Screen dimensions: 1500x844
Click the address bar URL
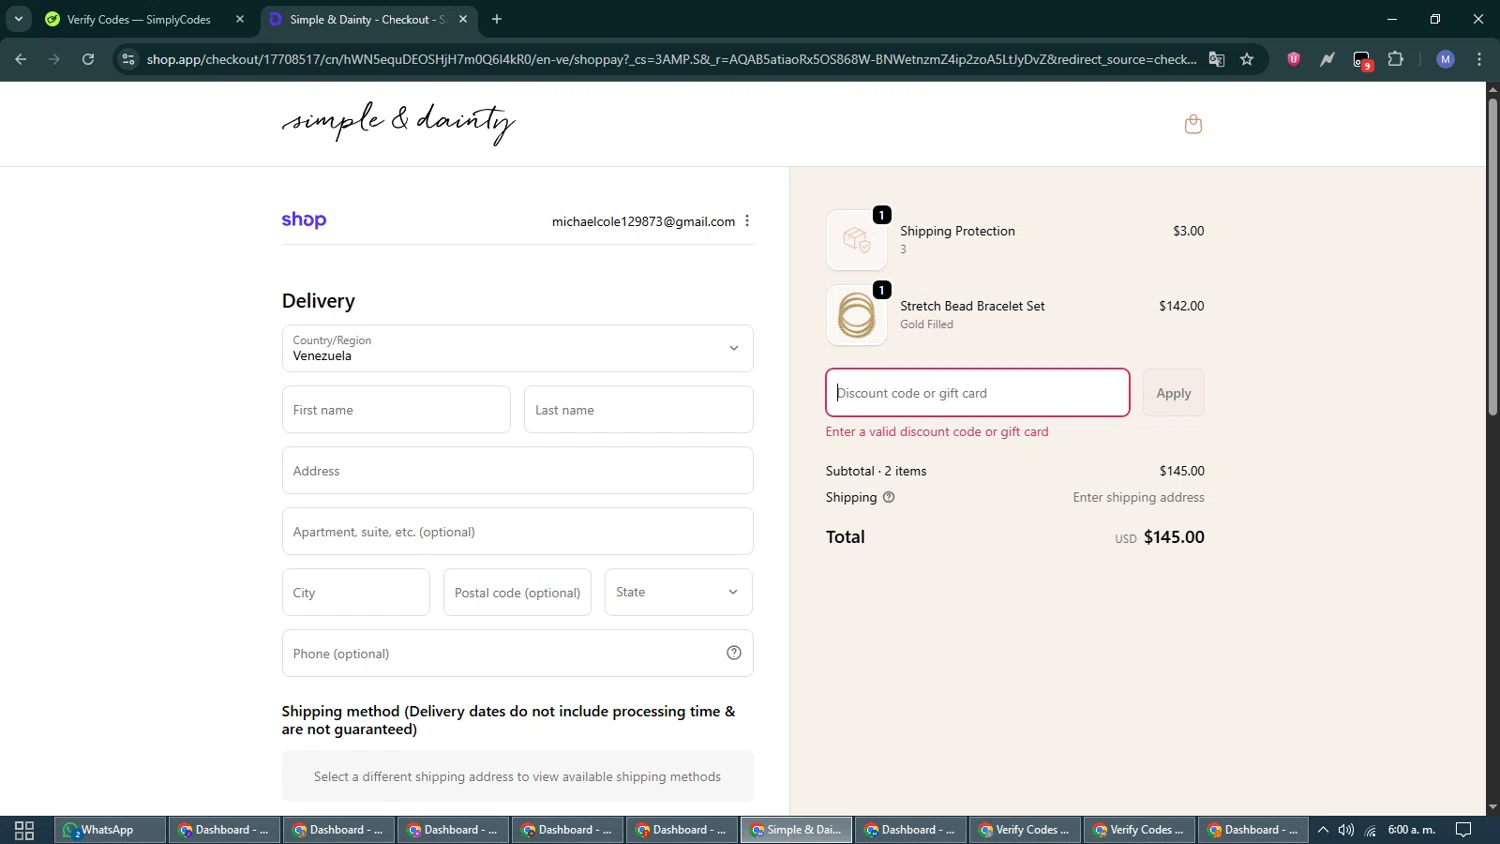(670, 59)
